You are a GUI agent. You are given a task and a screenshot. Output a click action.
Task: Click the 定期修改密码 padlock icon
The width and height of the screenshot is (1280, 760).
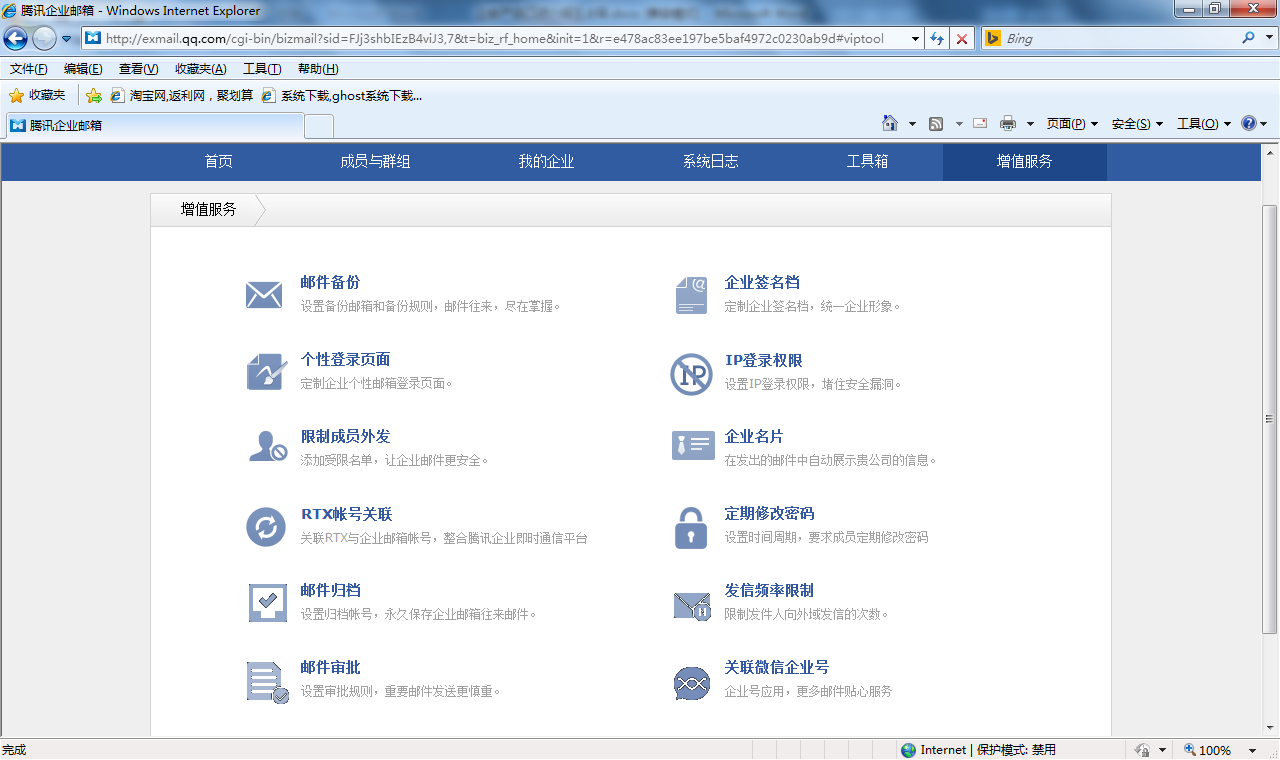pos(691,527)
